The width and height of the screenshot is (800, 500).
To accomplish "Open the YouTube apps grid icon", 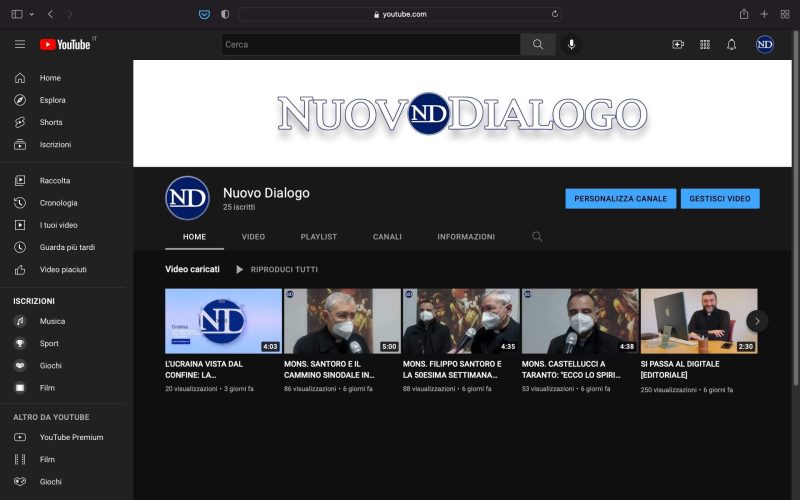I will [x=705, y=44].
